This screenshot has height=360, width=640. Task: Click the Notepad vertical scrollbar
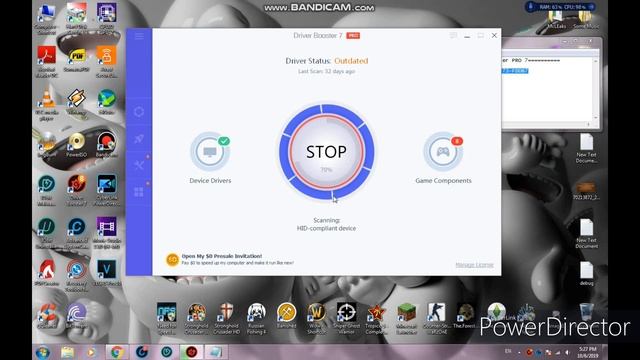point(596,89)
